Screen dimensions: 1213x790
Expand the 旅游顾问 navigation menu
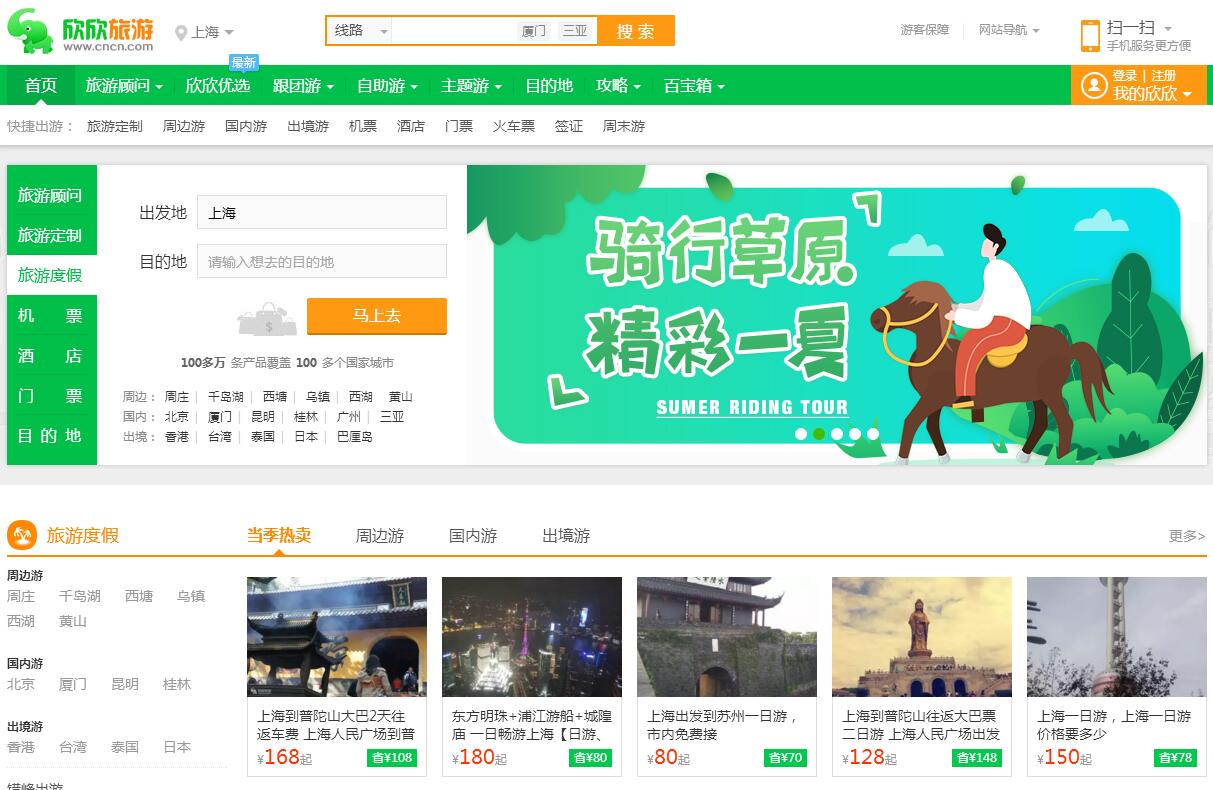click(x=124, y=86)
